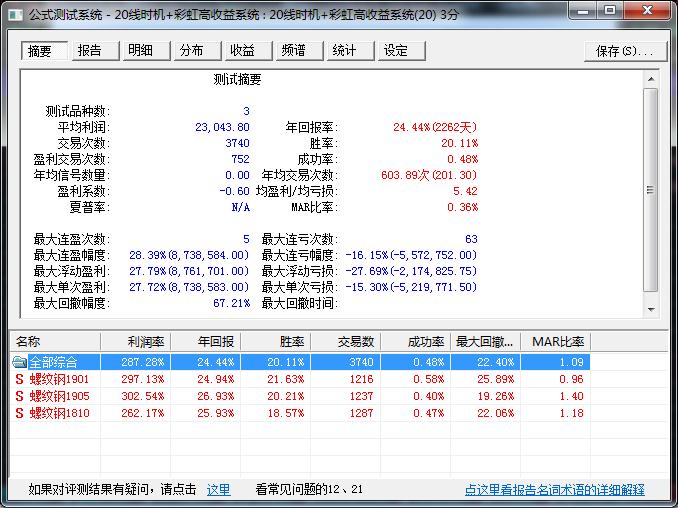Sort by the 名称 column header
Screen dimensions: 678x508
55,342
